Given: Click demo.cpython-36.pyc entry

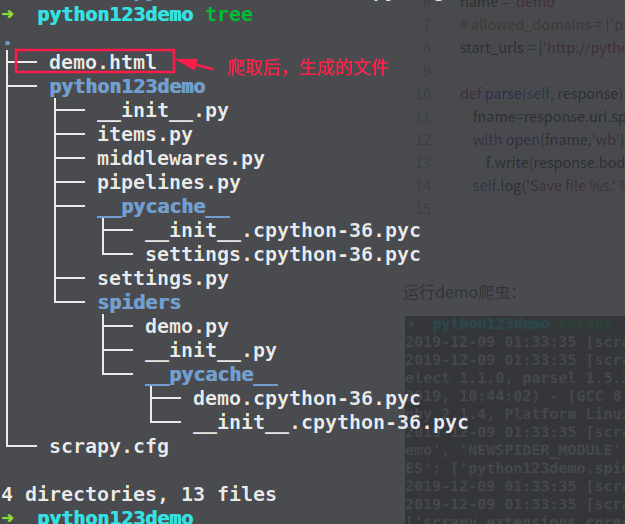Looking at the screenshot, I should (x=307, y=399).
